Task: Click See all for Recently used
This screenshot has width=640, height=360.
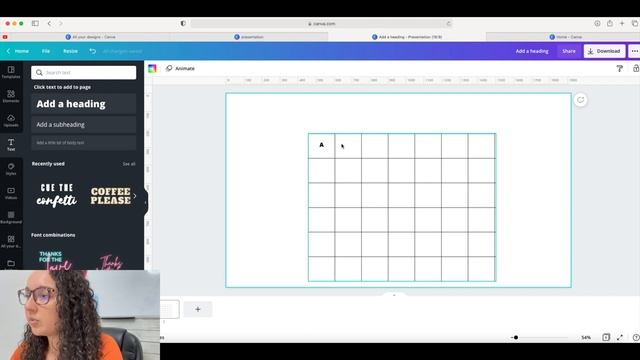Action: [x=129, y=164]
